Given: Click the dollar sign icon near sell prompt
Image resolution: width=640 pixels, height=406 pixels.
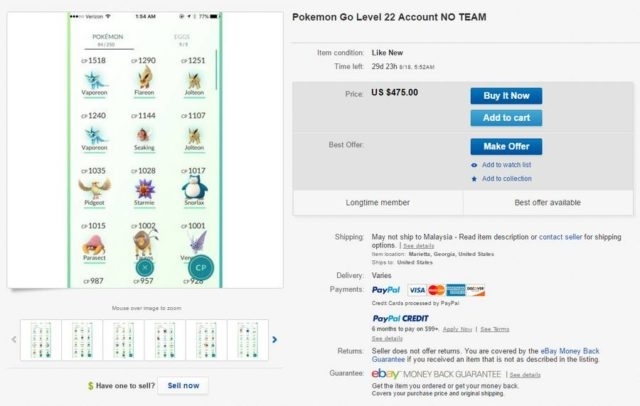Looking at the screenshot, I should point(91,385).
